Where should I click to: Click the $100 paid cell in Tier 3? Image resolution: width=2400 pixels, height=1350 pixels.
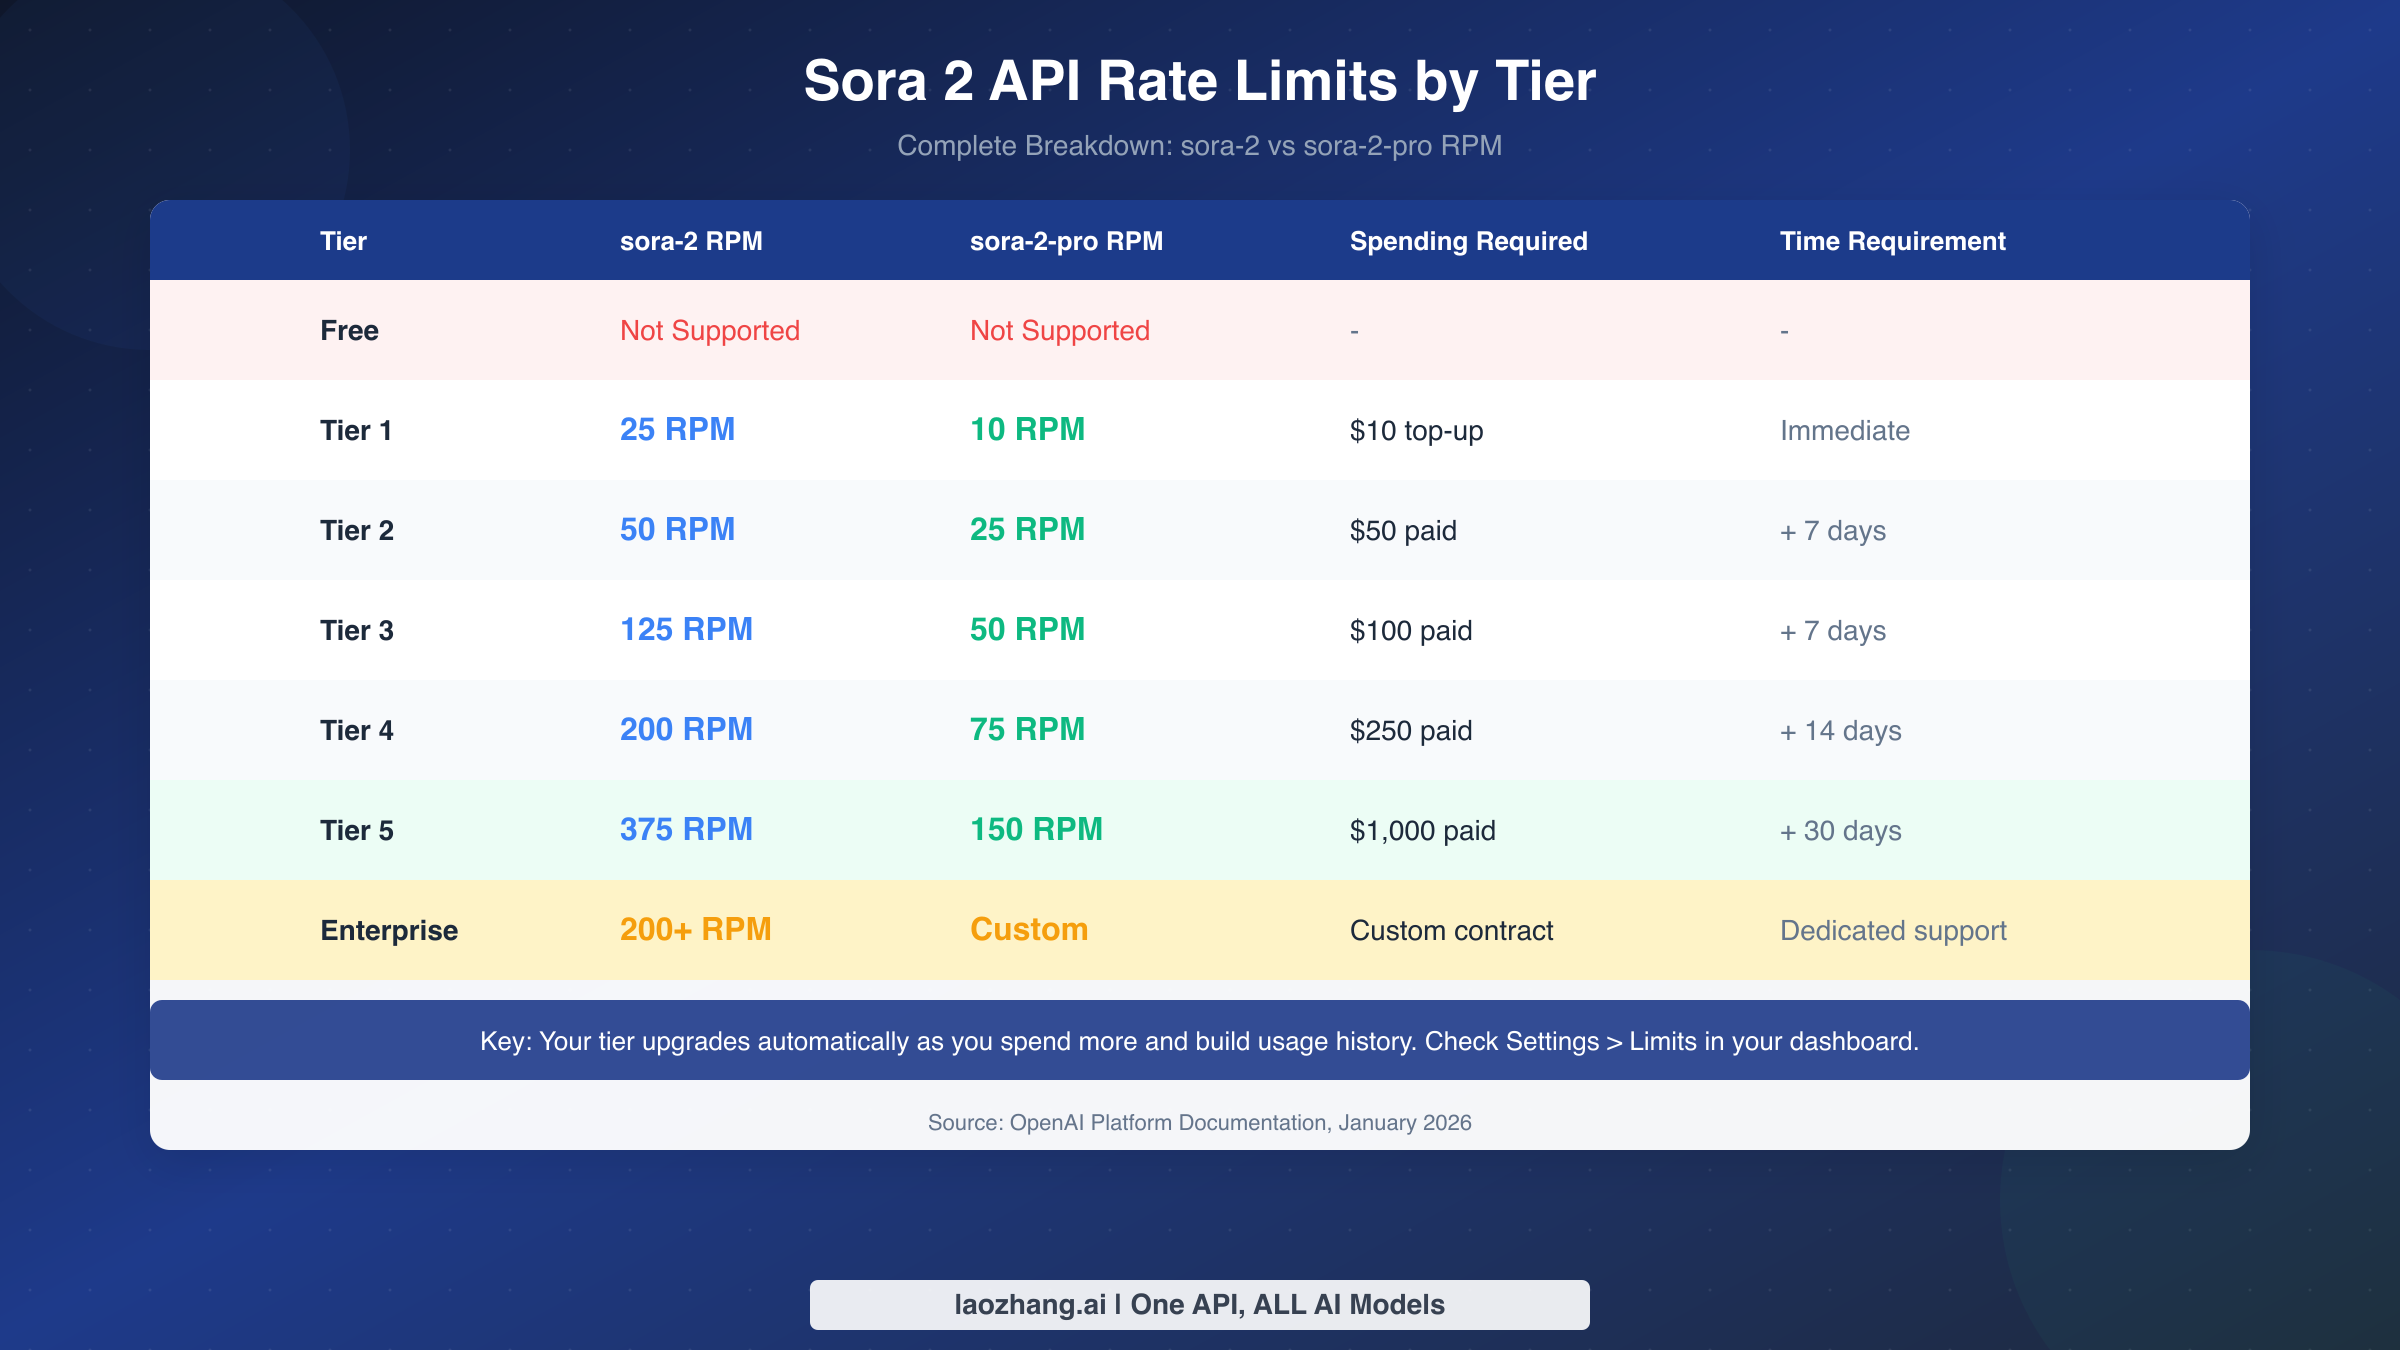click(x=1411, y=630)
